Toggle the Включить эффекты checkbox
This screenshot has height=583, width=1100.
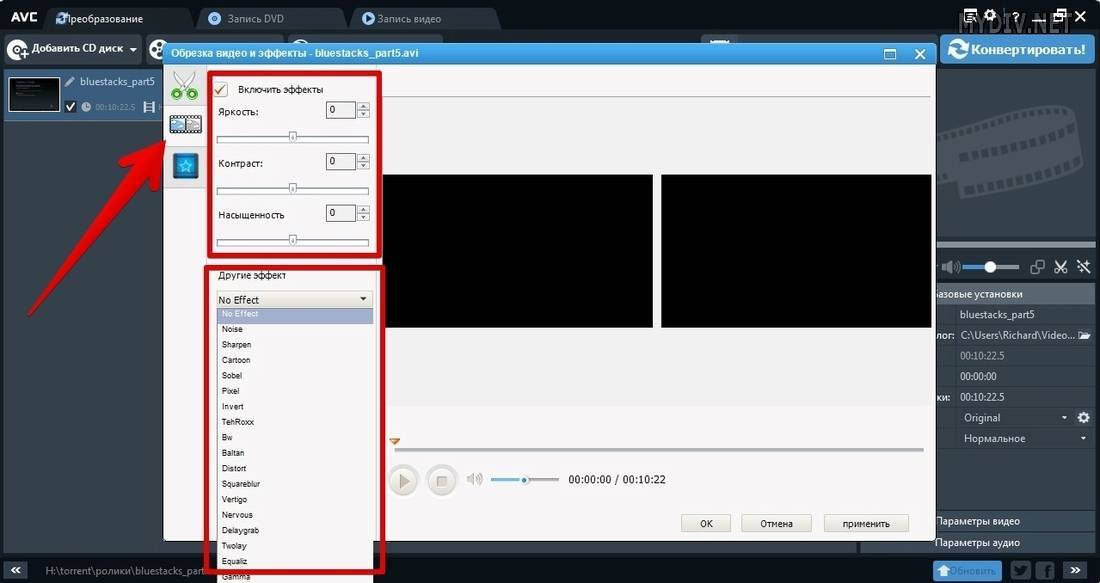[221, 89]
